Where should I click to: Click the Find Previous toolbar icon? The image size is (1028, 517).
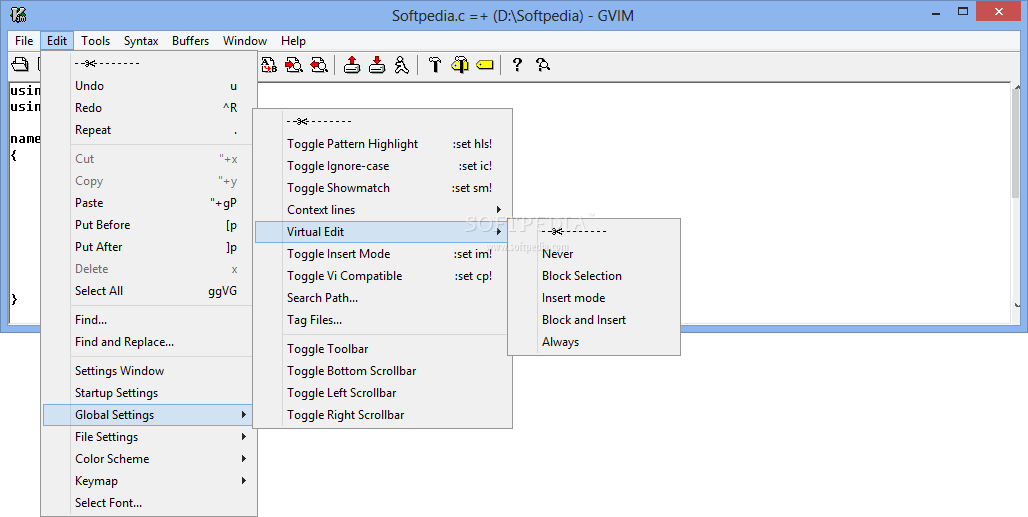(x=319, y=64)
